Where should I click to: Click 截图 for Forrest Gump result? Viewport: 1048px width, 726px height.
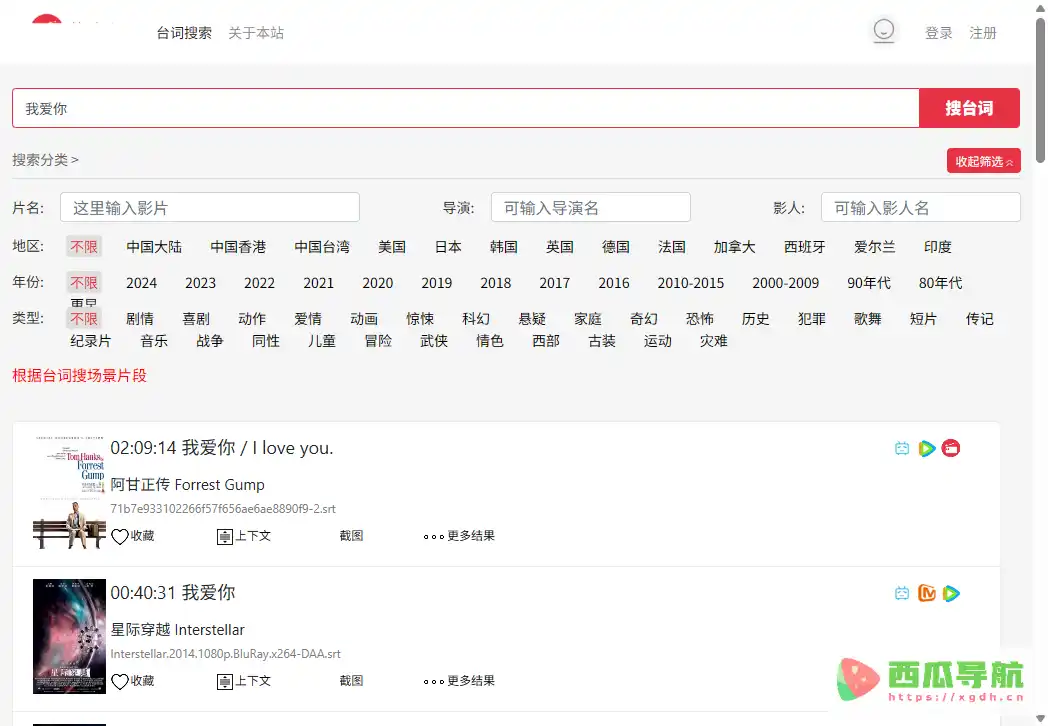click(x=352, y=536)
